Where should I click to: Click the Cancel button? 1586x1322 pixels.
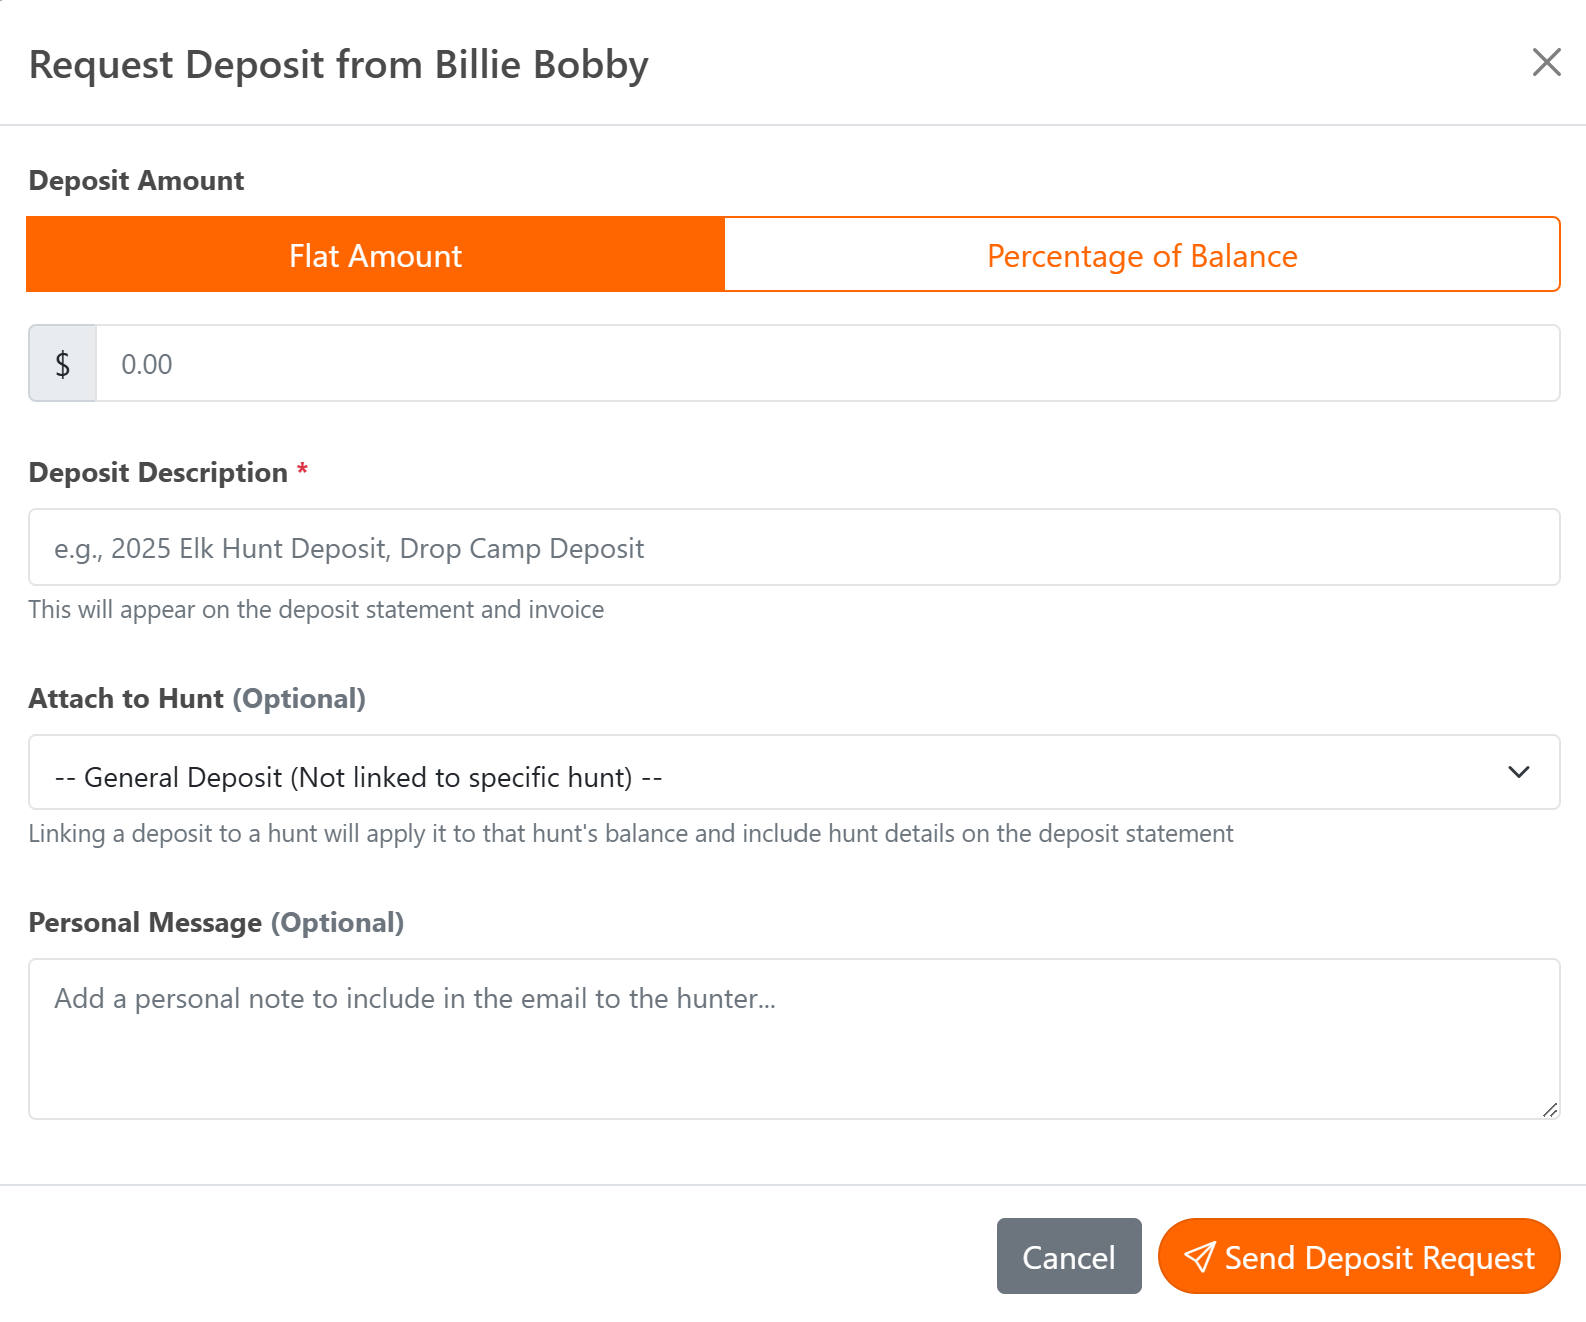tap(1068, 1257)
